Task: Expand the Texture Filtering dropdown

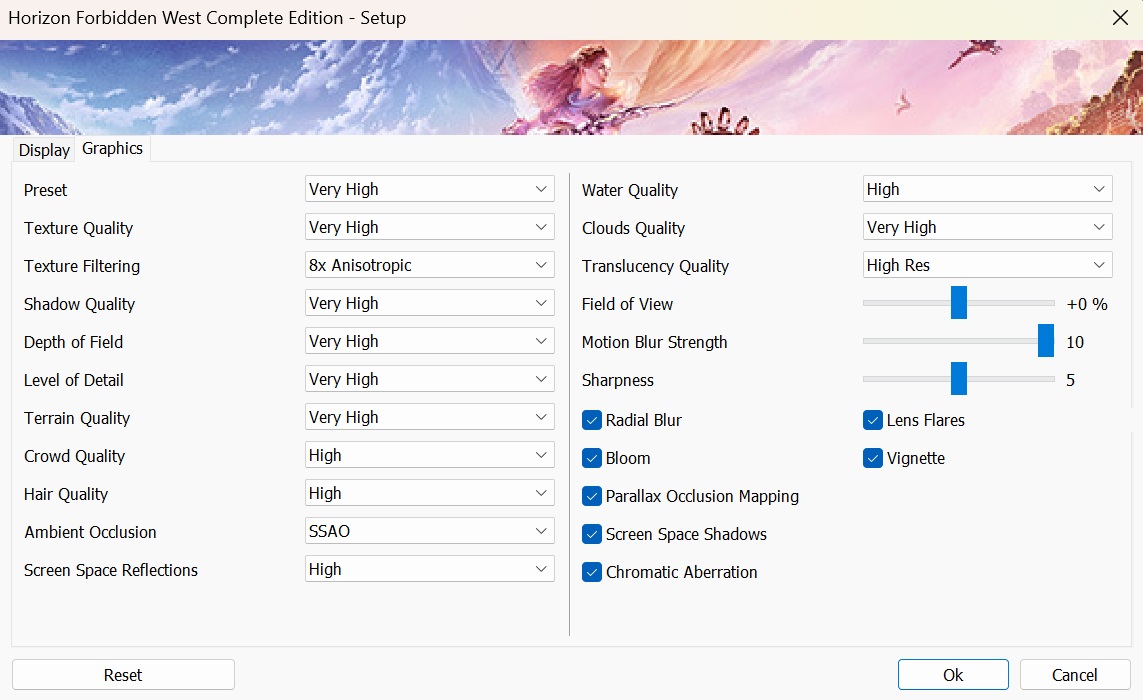Action: [x=429, y=265]
